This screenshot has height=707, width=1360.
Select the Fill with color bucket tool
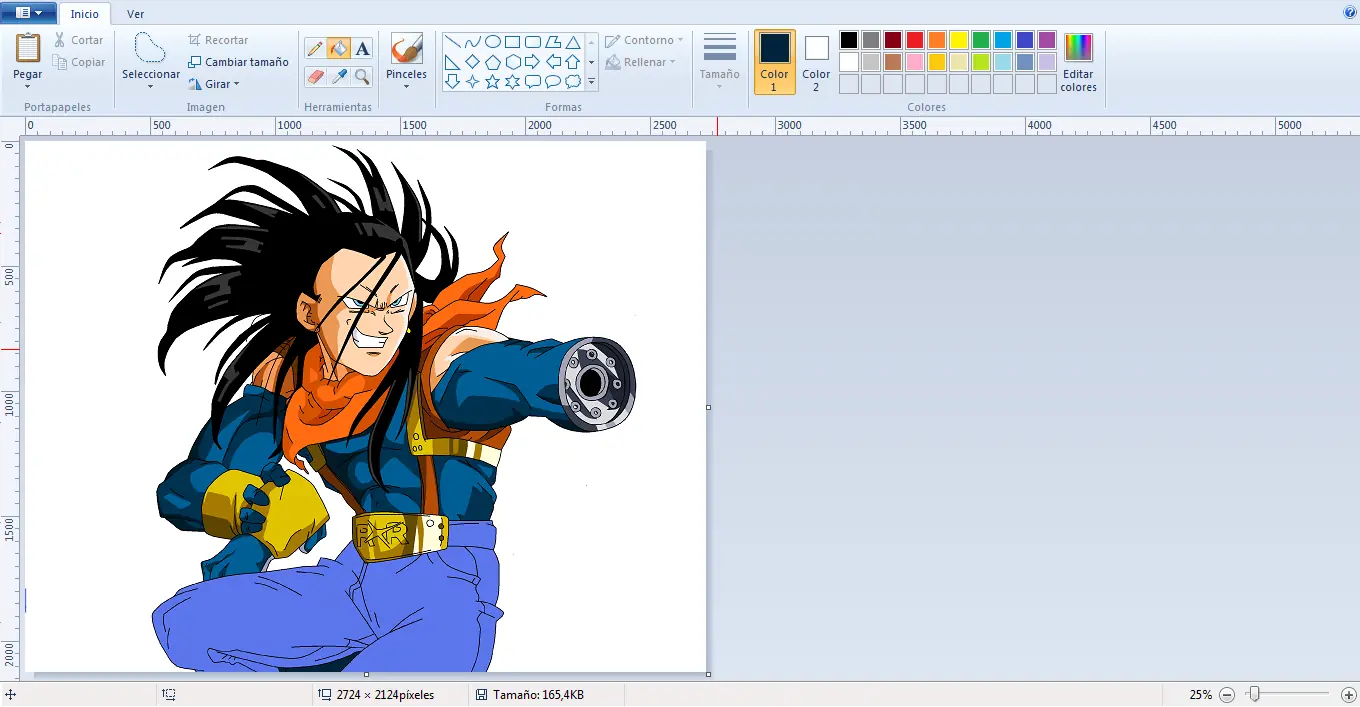pos(339,48)
